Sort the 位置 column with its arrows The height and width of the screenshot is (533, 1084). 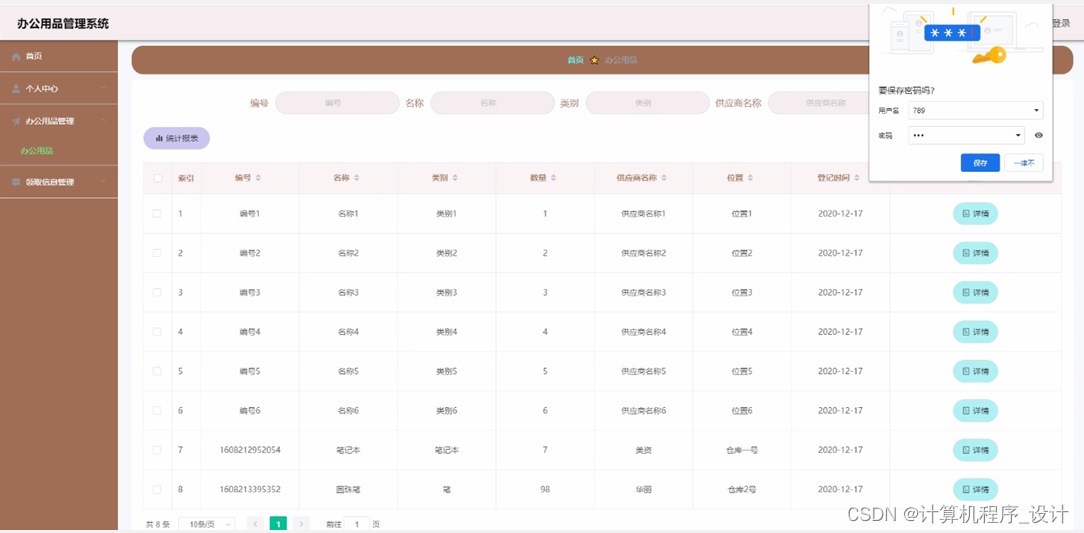[x=751, y=178]
